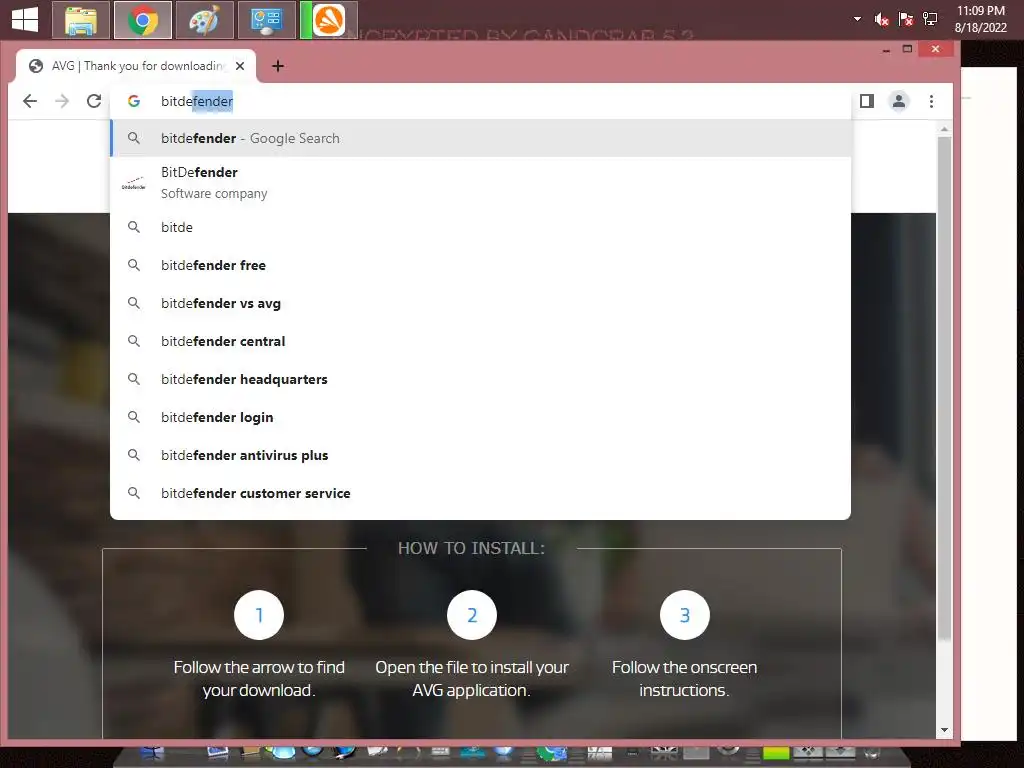Click the page scrollbar up arrow
This screenshot has height=768, width=1024.
[944, 129]
